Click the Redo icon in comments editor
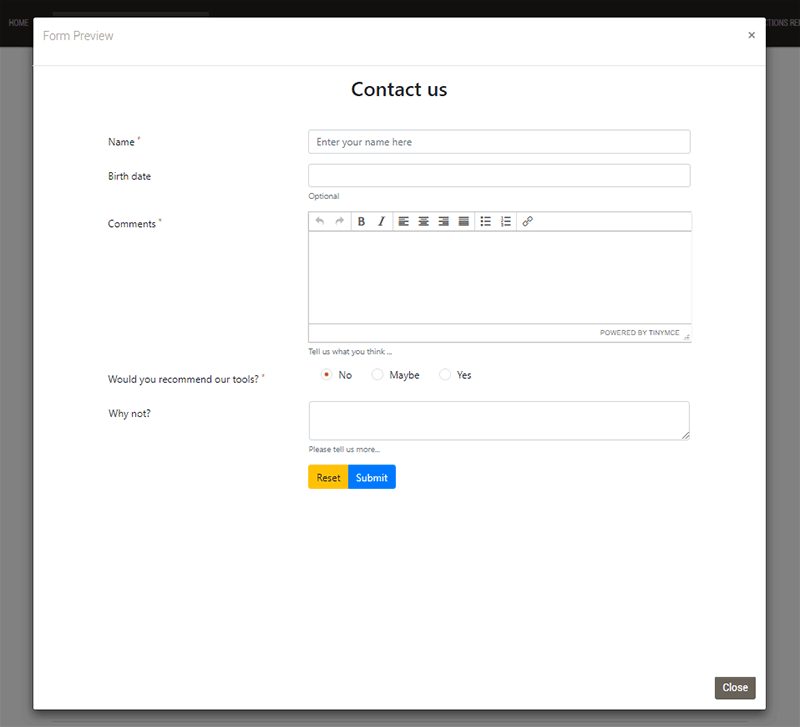The image size is (800, 727). pyautogui.click(x=339, y=222)
